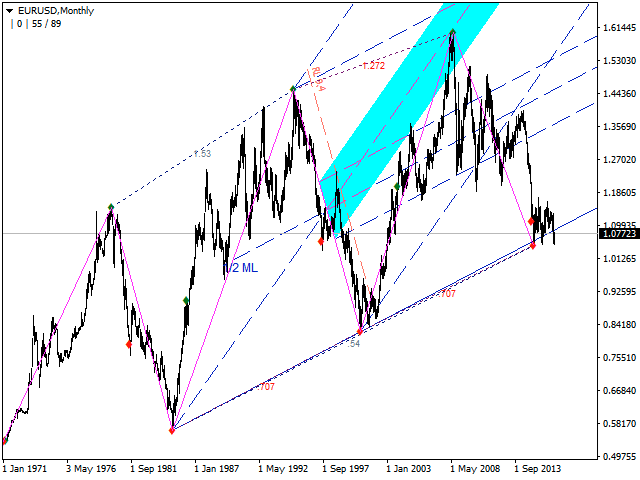
Task: Click the .707 label near the 2008 trendline
Action: (x=447, y=293)
